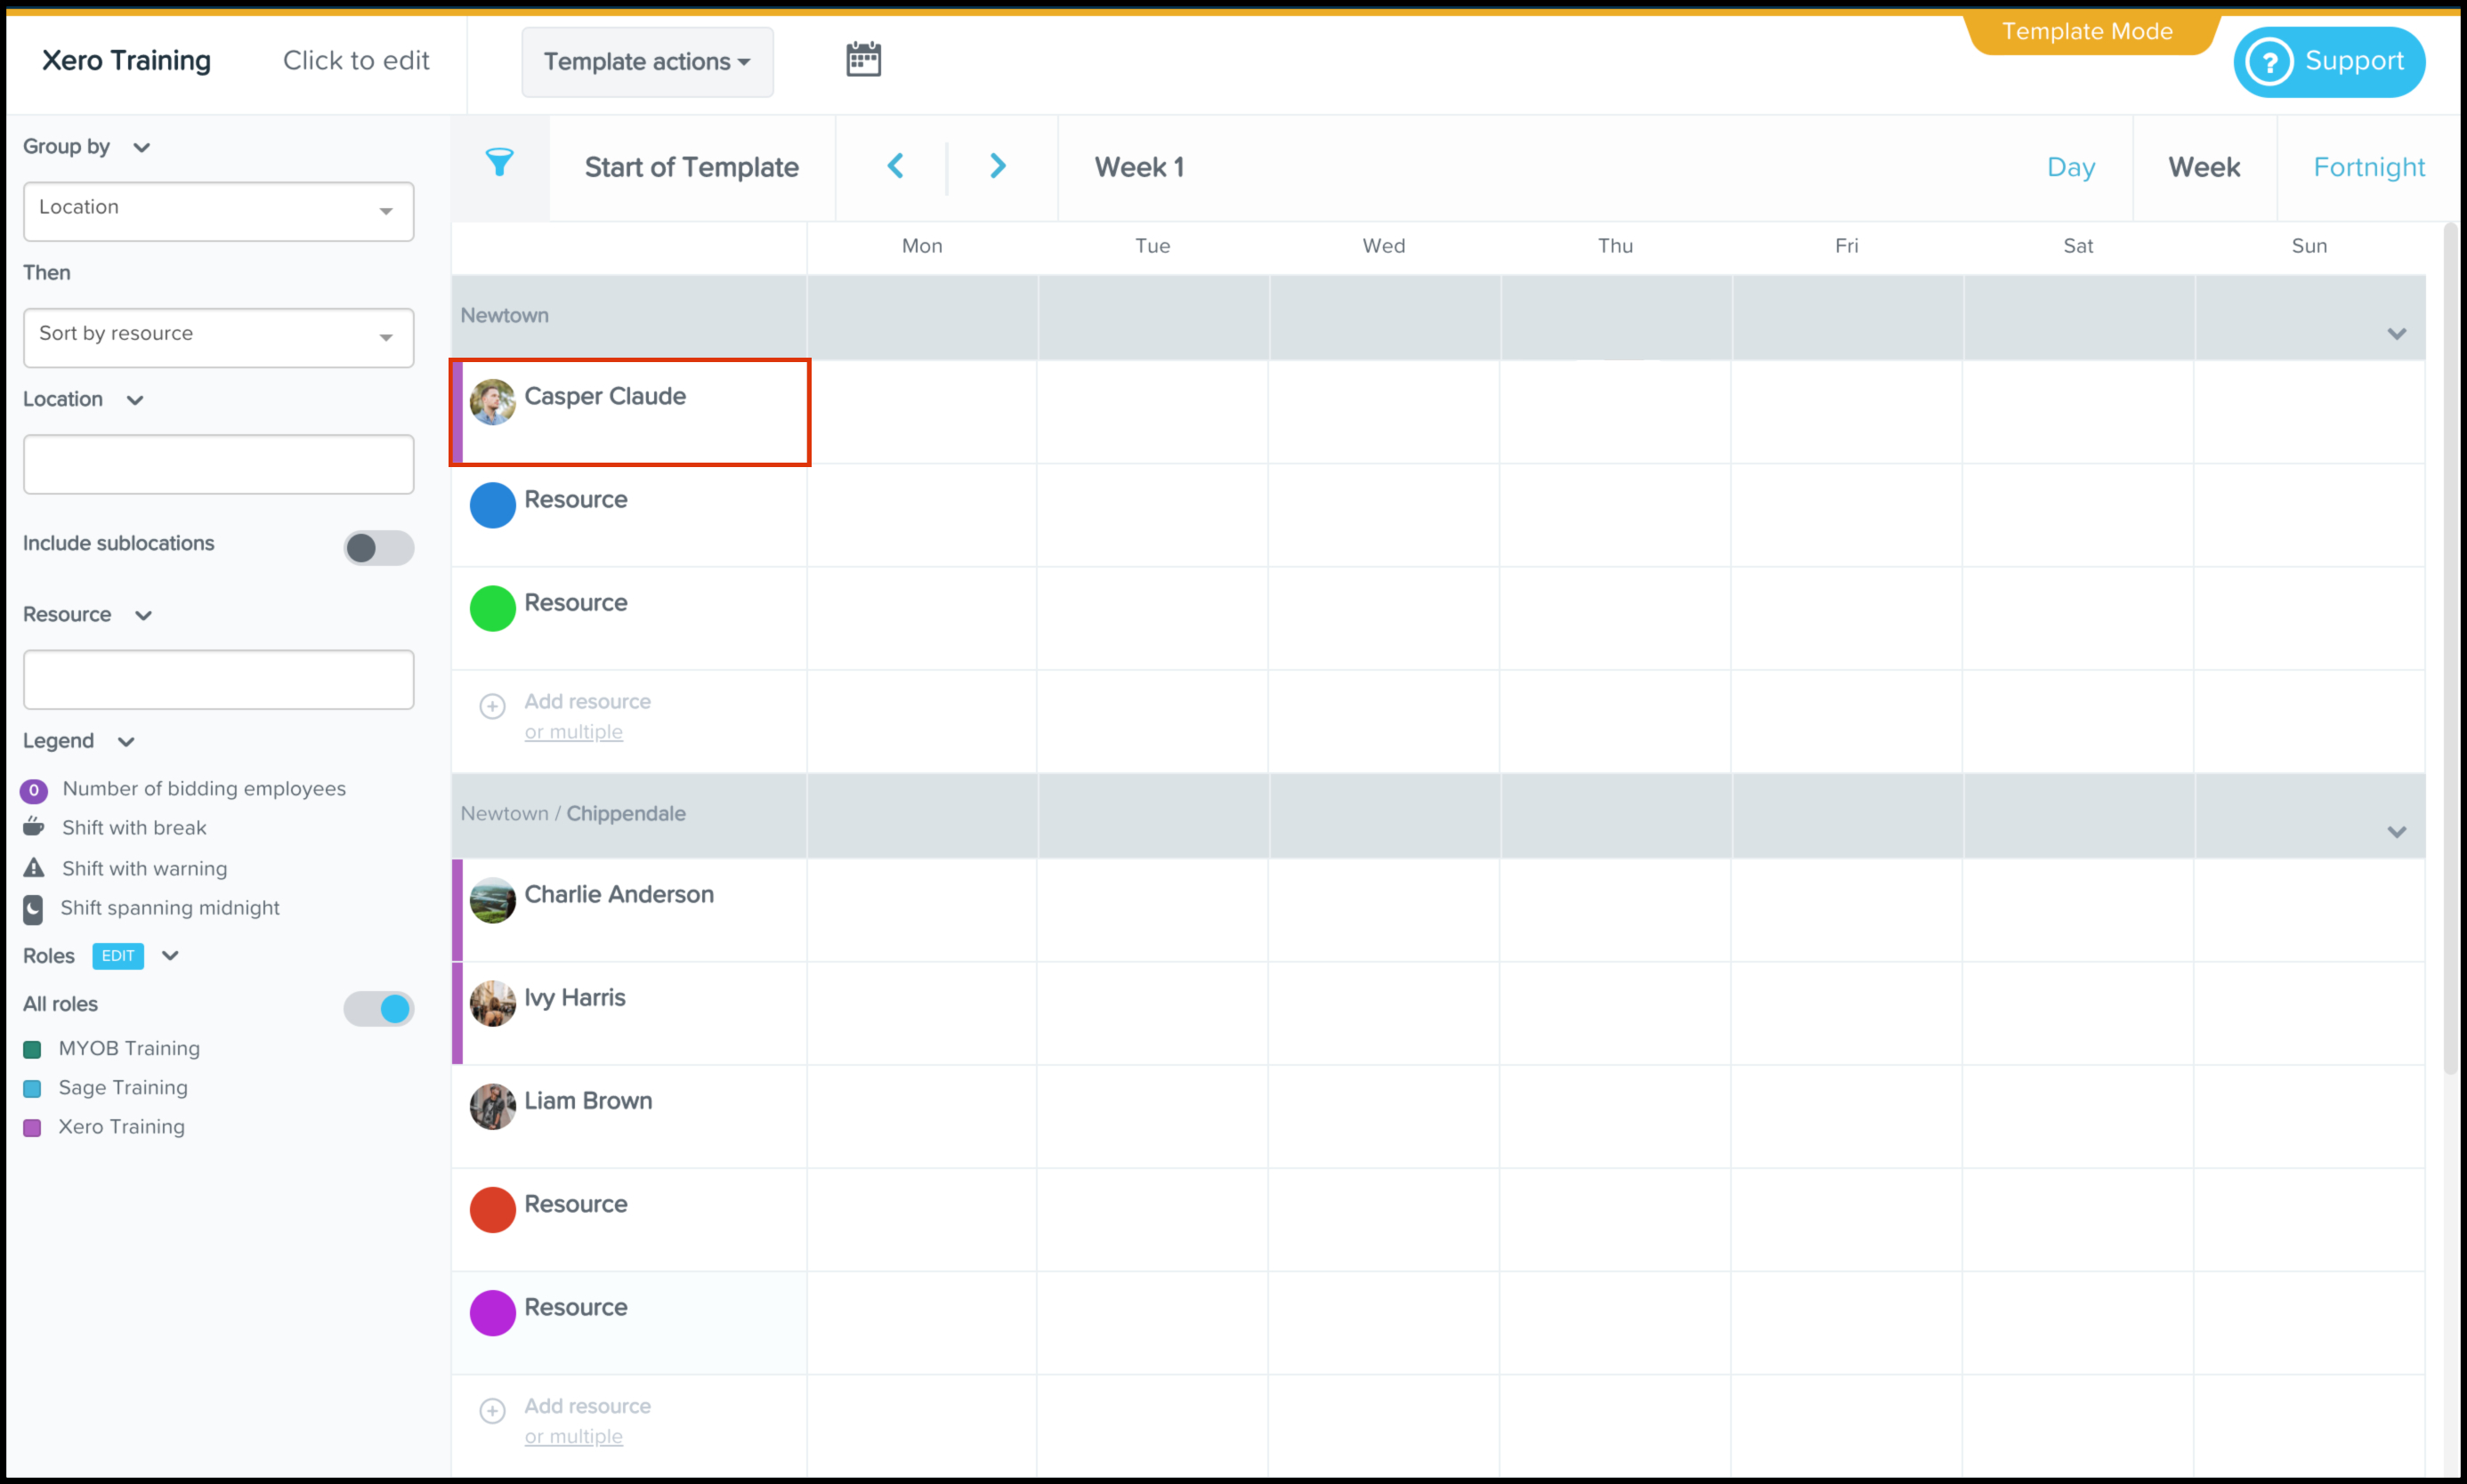The image size is (2467, 1484).
Task: Click the filter funnel icon
Action: point(499,163)
